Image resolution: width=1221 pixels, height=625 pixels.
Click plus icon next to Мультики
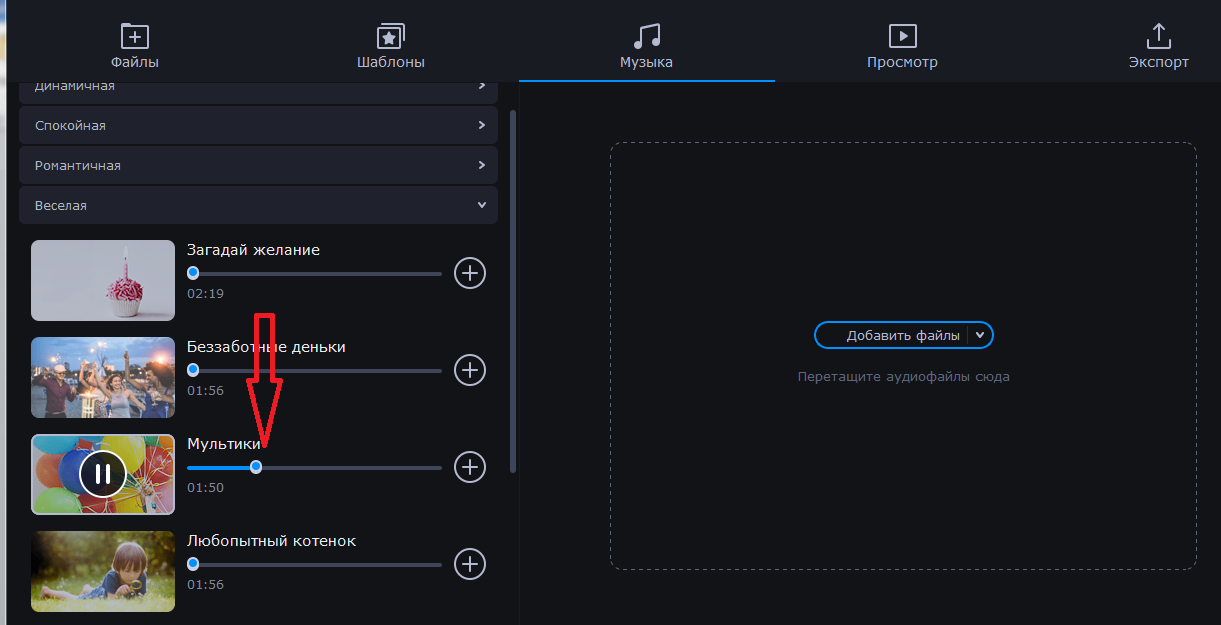click(x=470, y=467)
